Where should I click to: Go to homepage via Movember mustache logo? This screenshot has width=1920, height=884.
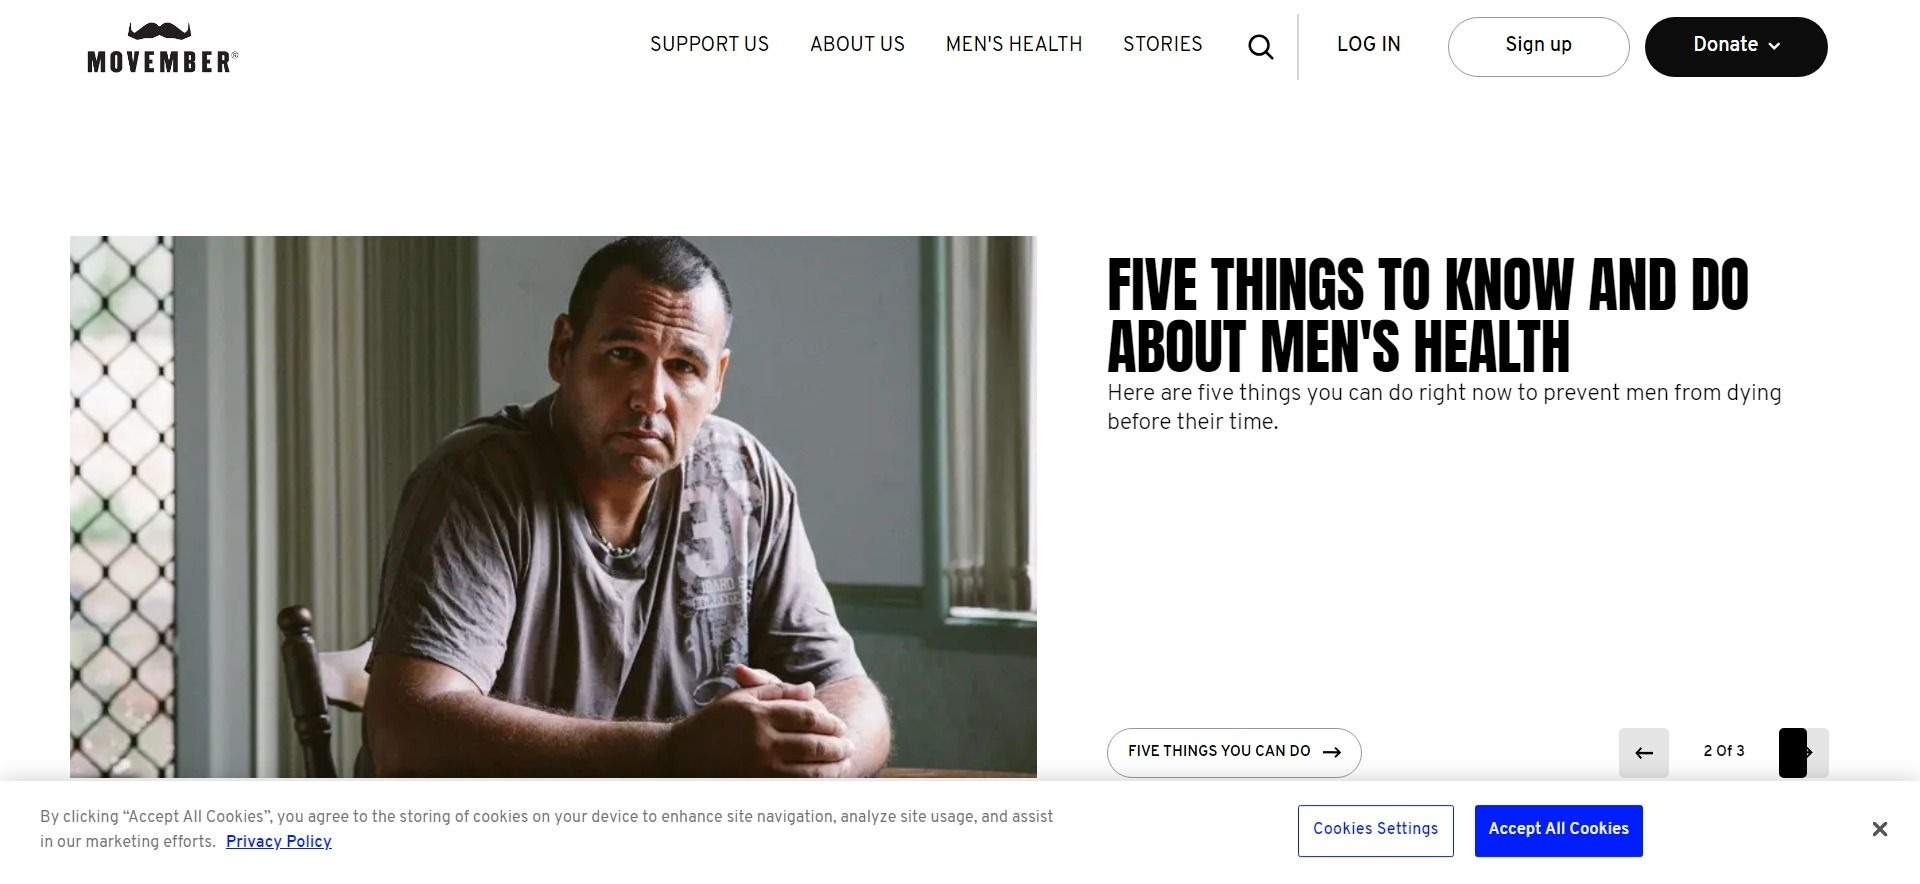tap(162, 47)
